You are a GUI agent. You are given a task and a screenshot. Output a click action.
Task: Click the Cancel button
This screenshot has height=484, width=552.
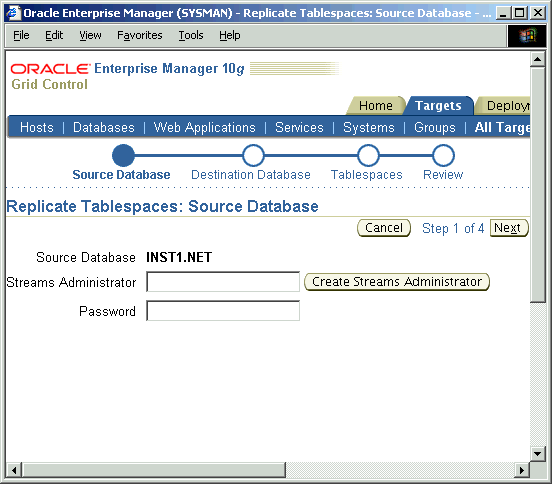tap(384, 228)
